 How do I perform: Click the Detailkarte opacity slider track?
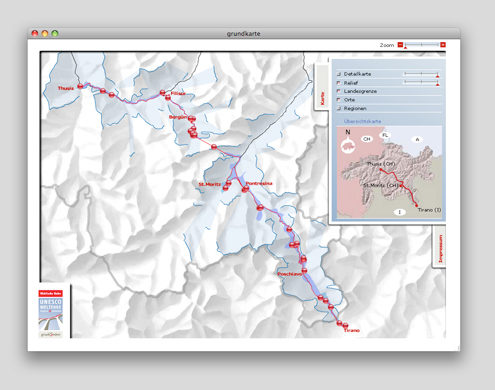[421, 73]
